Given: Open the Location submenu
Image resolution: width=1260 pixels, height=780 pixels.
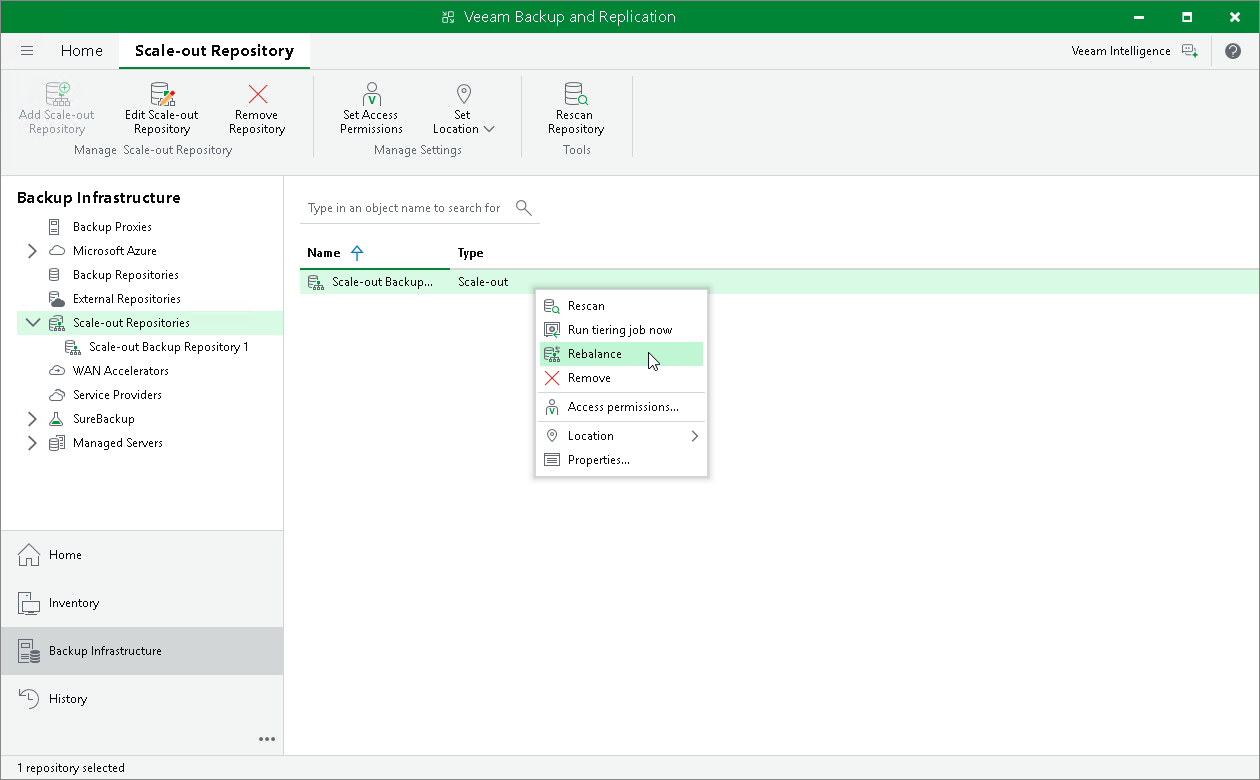Looking at the screenshot, I should 621,436.
